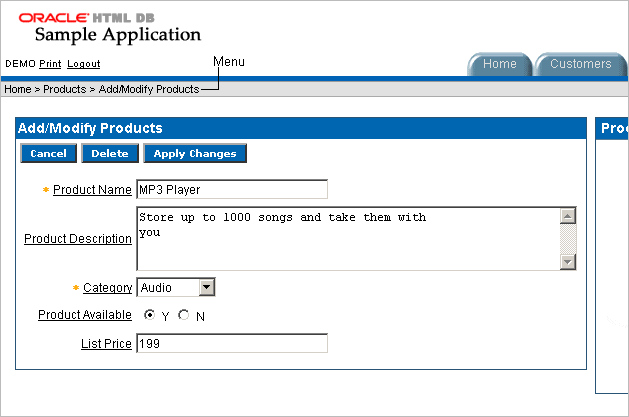Open the Customers tab
The width and height of the screenshot is (629, 417).
[x=580, y=64]
